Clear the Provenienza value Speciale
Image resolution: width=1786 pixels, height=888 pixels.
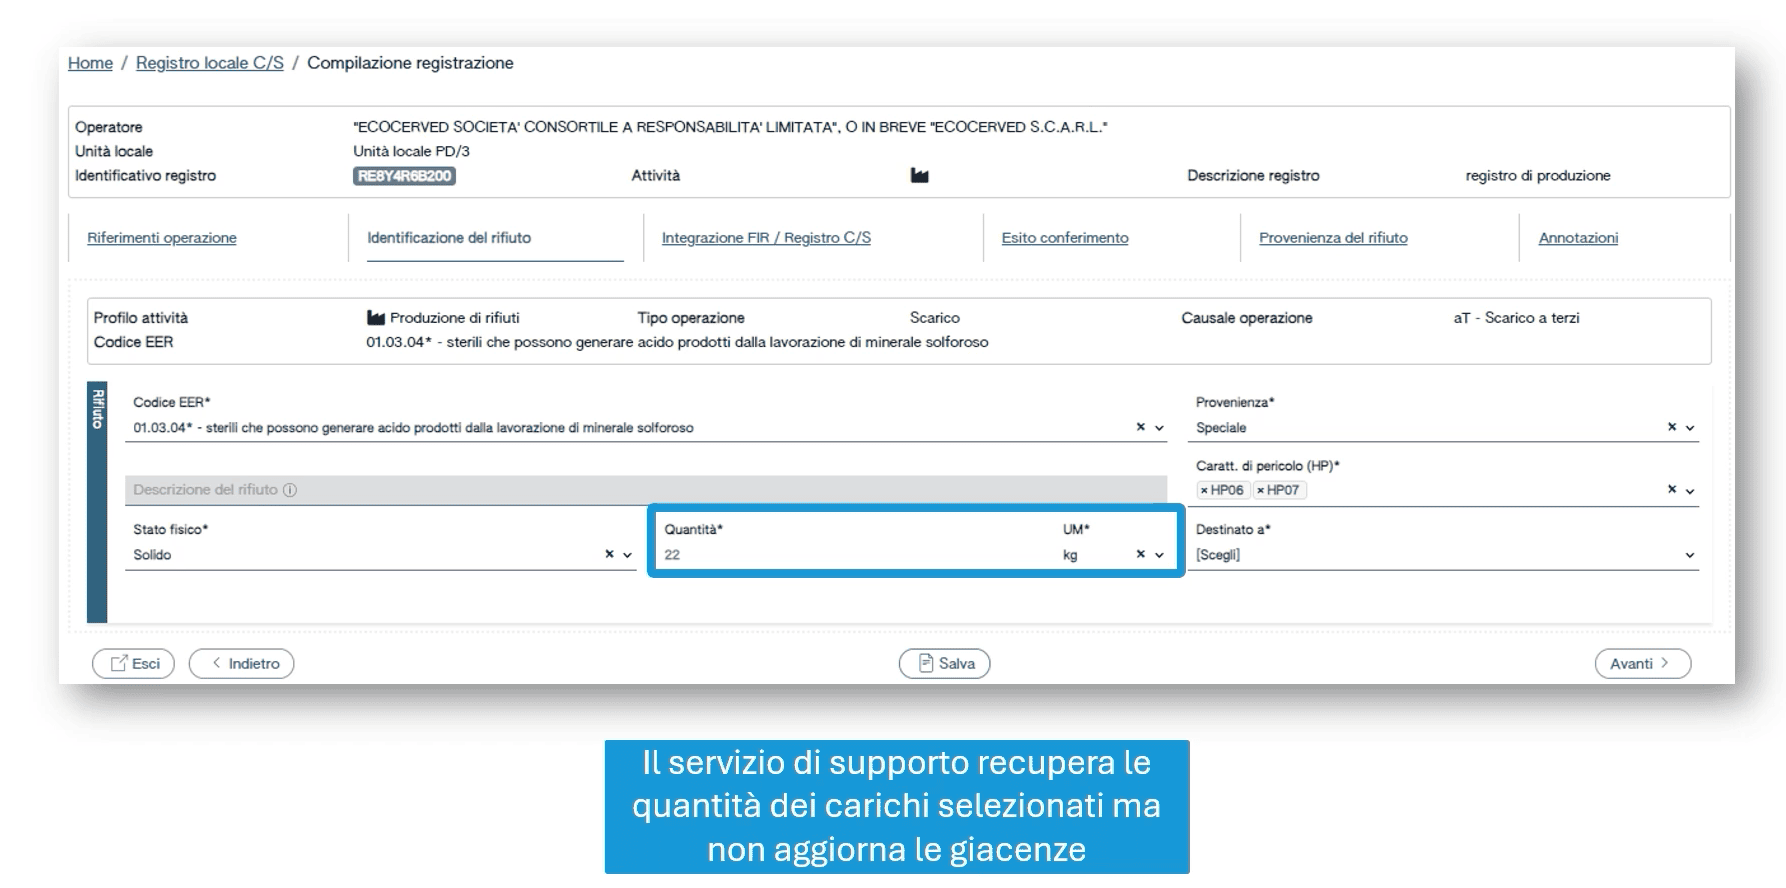pos(1671,427)
